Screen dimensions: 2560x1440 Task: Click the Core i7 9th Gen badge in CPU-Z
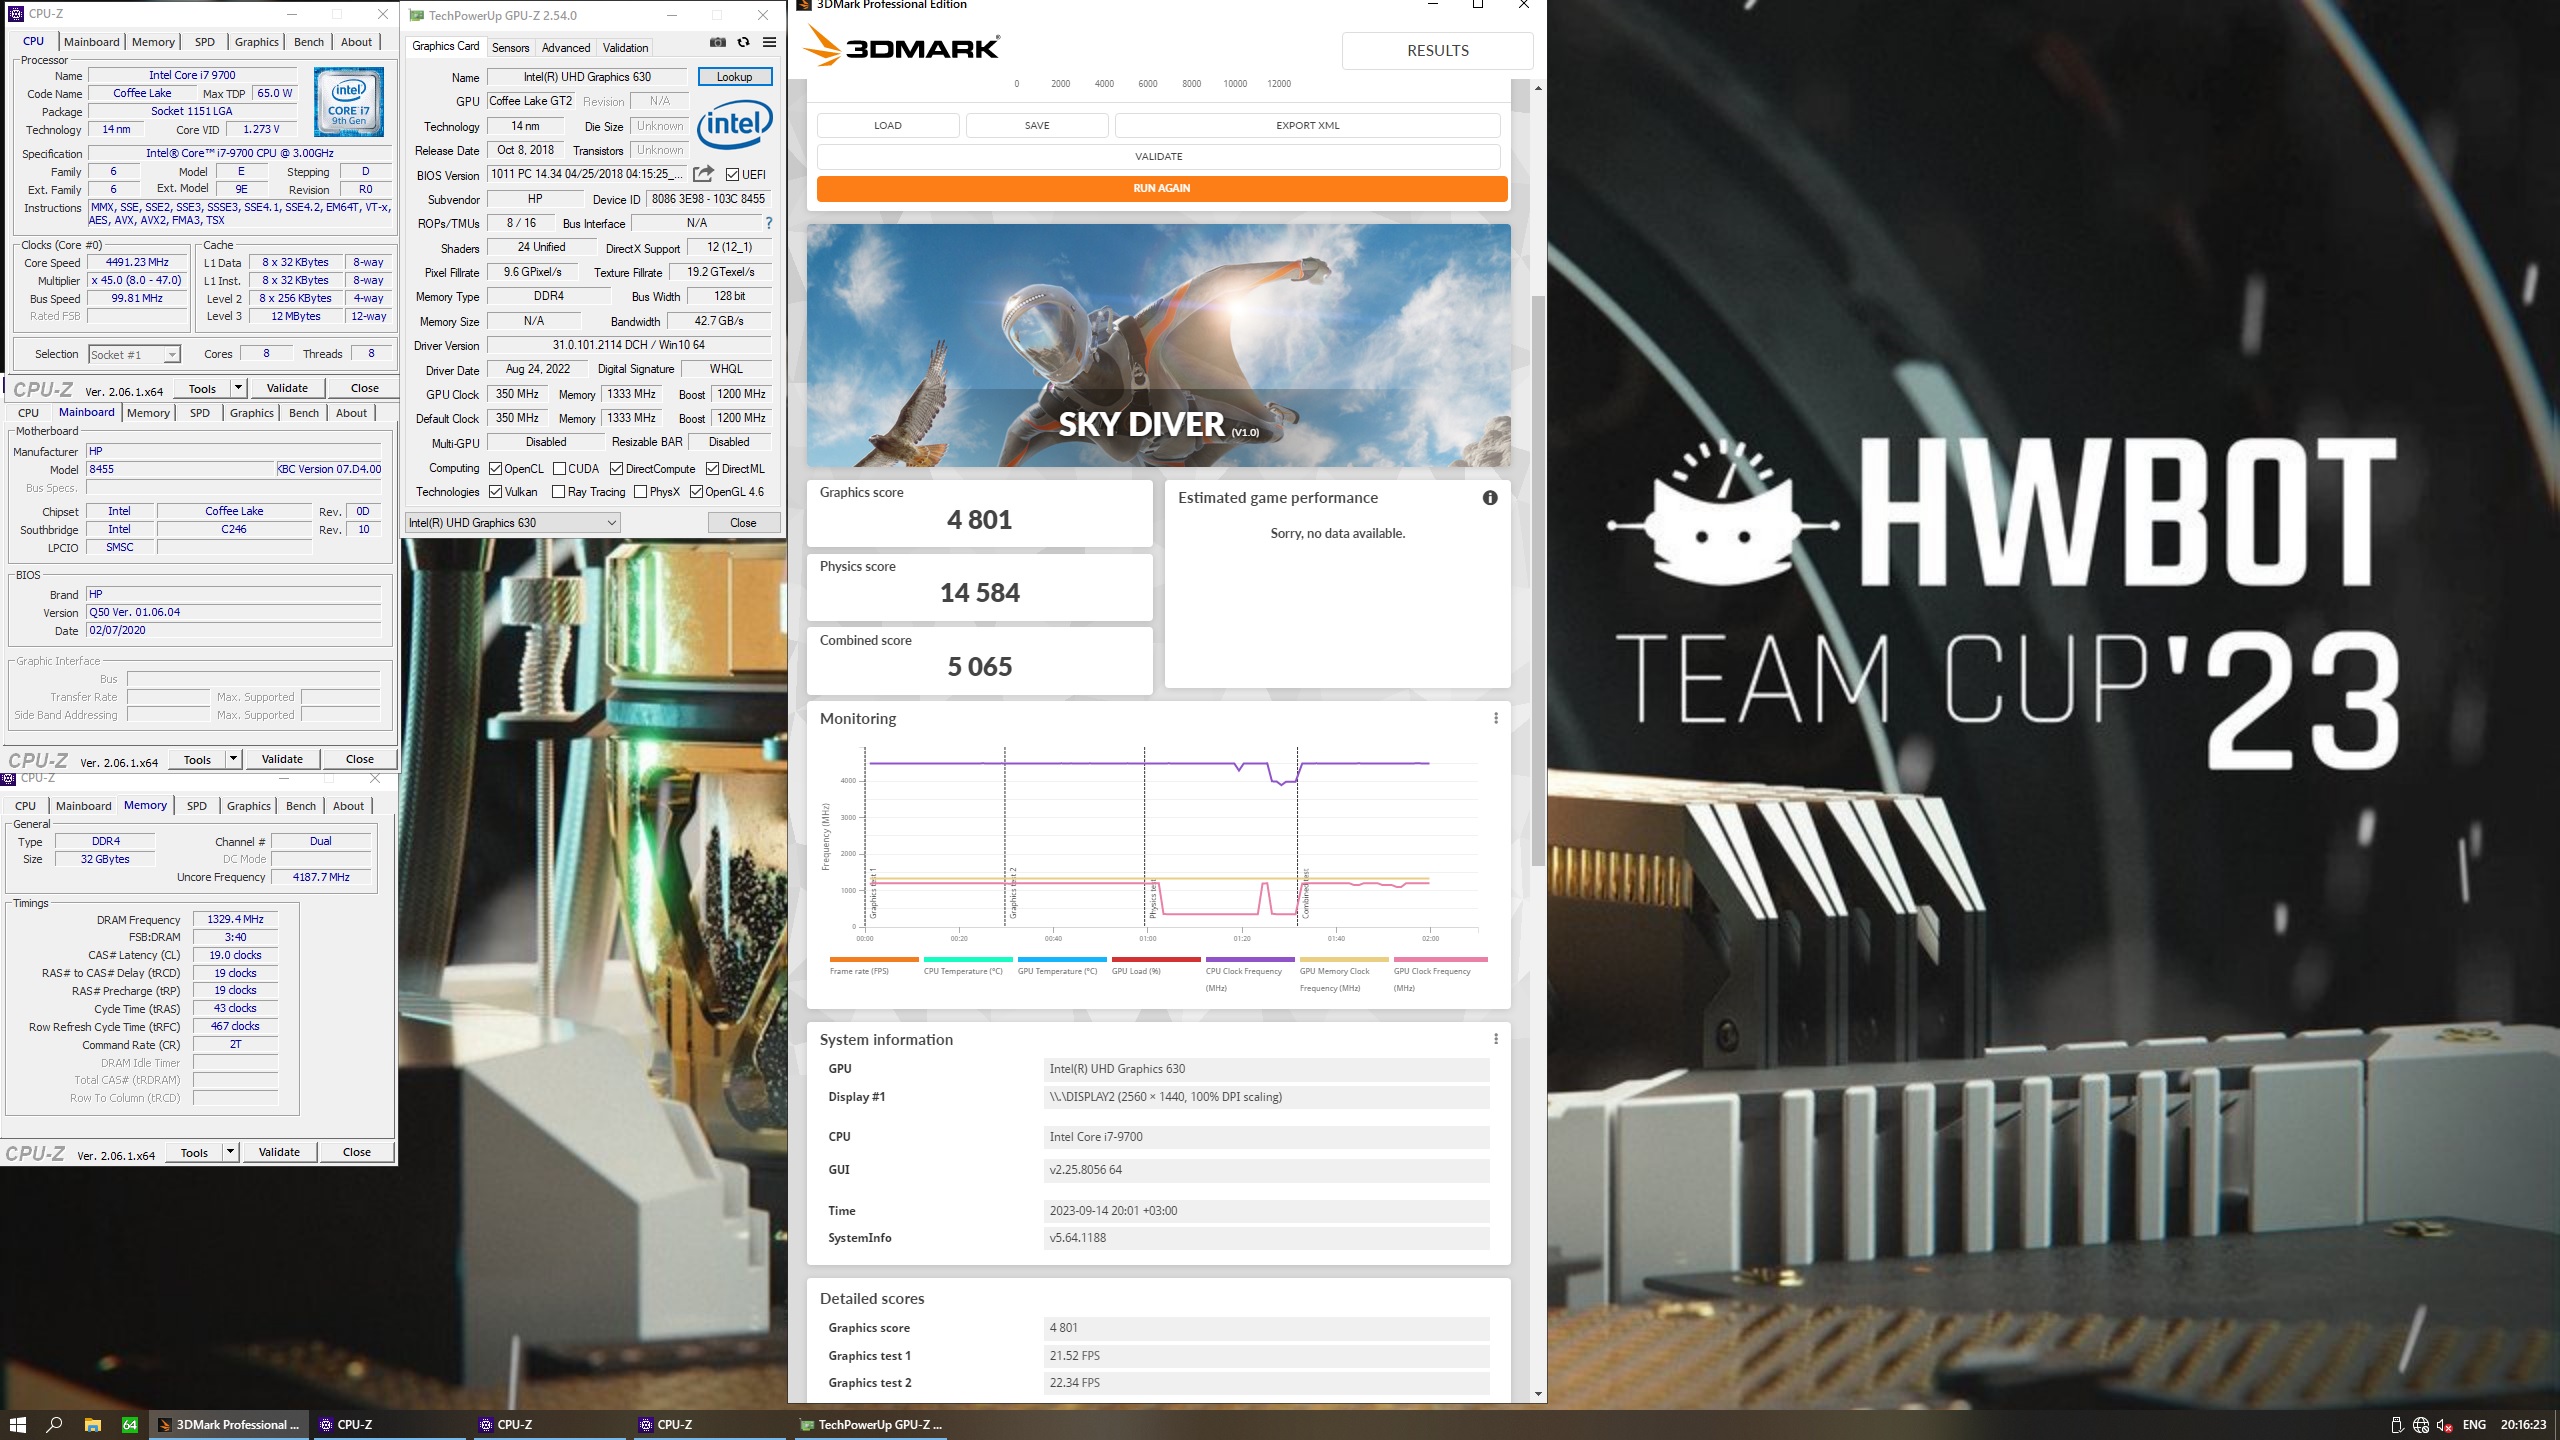[x=349, y=102]
